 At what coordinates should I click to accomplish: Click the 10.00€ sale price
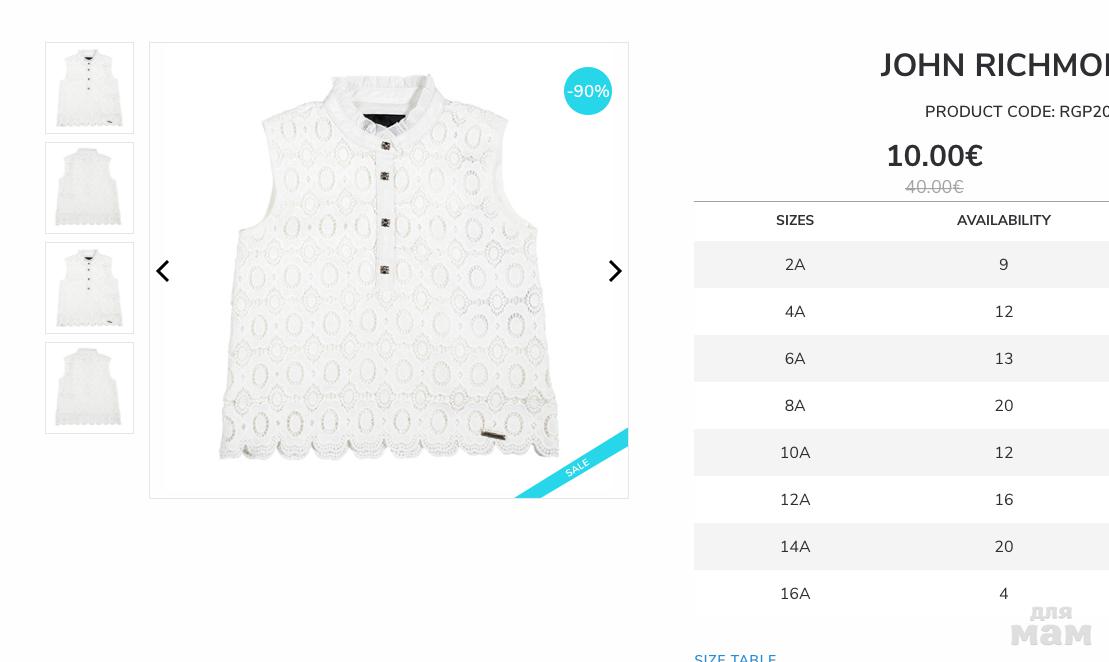pyautogui.click(x=934, y=156)
